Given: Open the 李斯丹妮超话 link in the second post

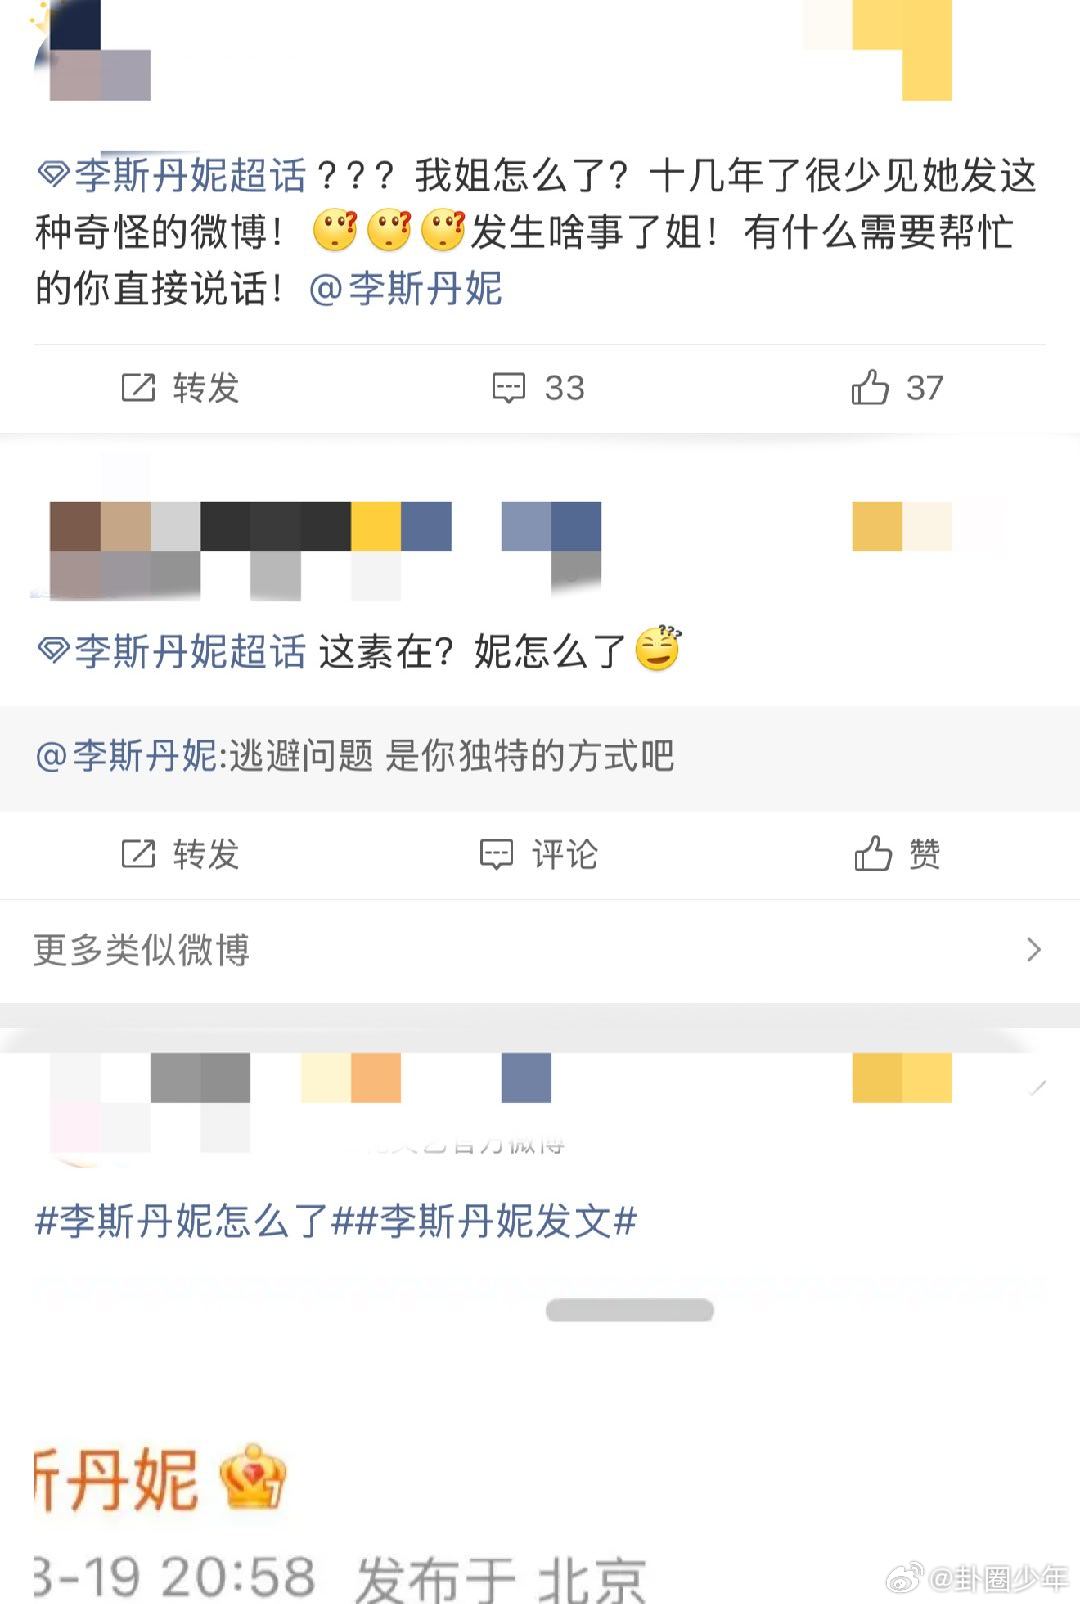Looking at the screenshot, I should tap(190, 652).
